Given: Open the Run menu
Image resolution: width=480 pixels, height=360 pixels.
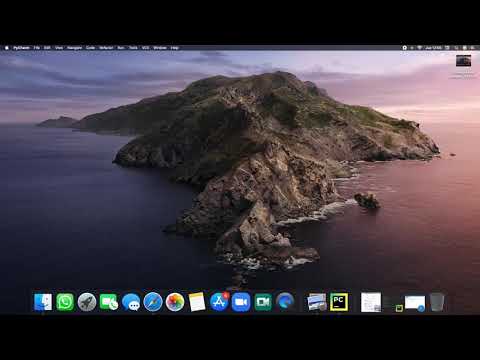Looking at the screenshot, I should 121,48.
